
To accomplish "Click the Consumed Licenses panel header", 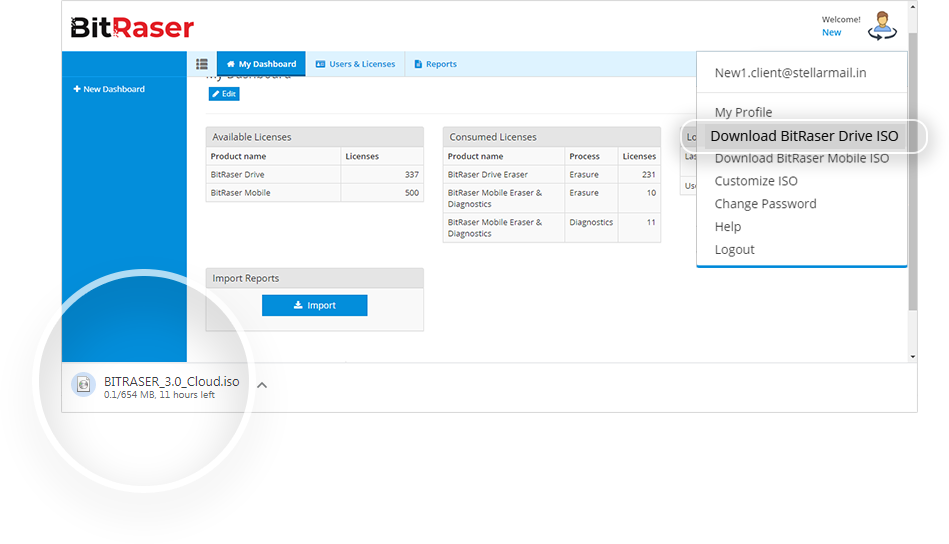I will point(552,137).
